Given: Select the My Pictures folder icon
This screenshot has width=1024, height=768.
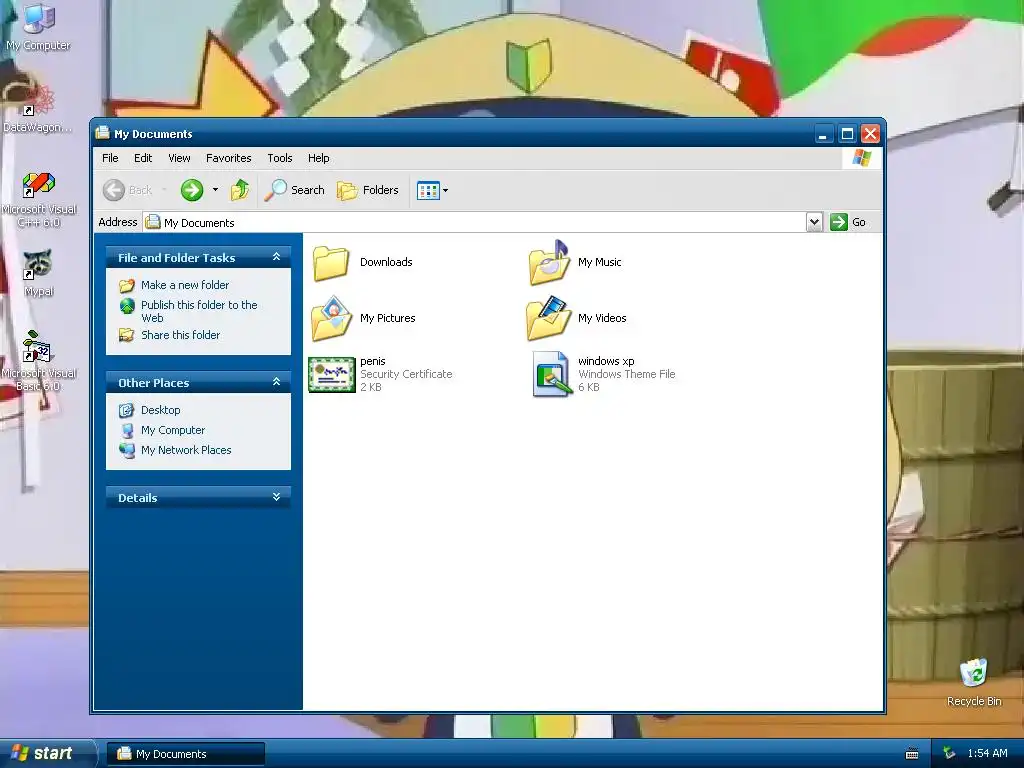Looking at the screenshot, I should coord(332,319).
